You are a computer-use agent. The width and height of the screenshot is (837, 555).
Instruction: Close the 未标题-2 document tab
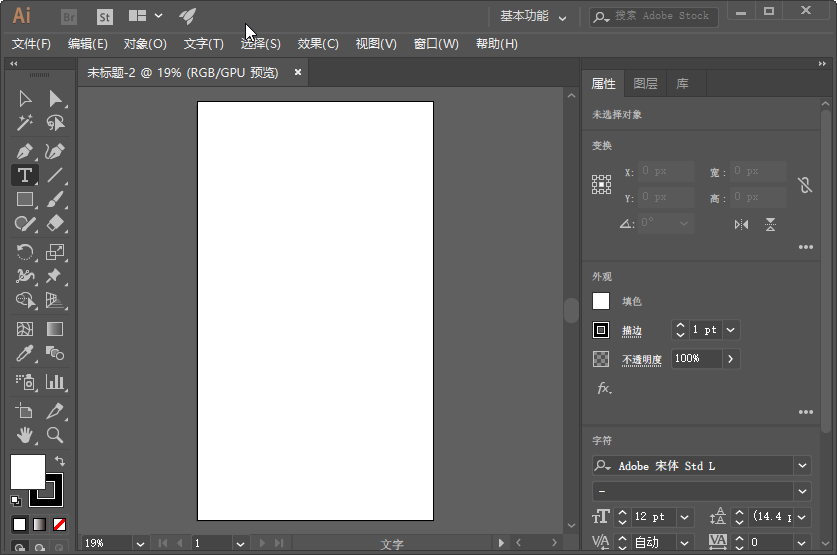coord(298,72)
